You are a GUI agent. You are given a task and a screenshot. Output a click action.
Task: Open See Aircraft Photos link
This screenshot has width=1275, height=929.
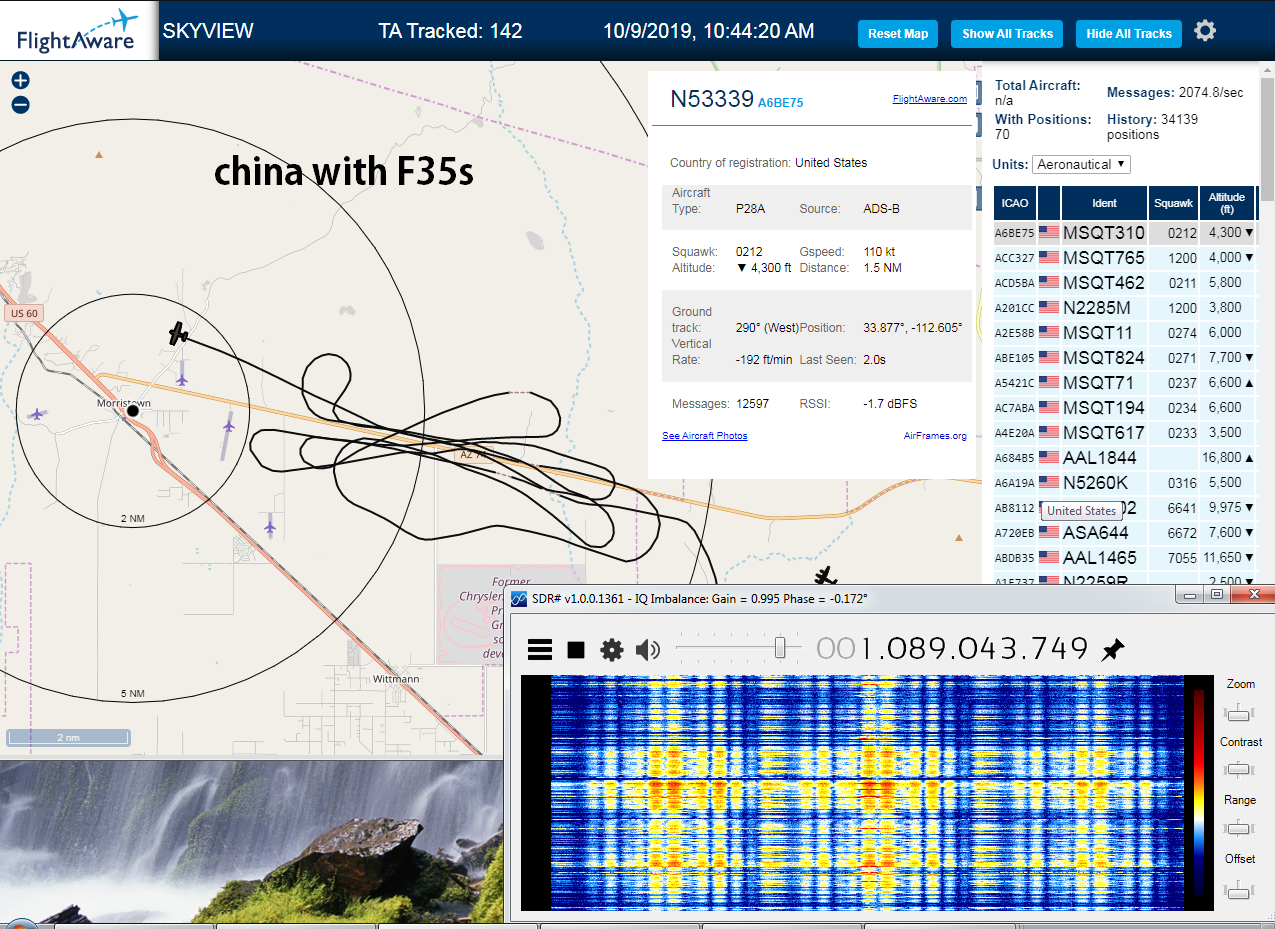(705, 436)
